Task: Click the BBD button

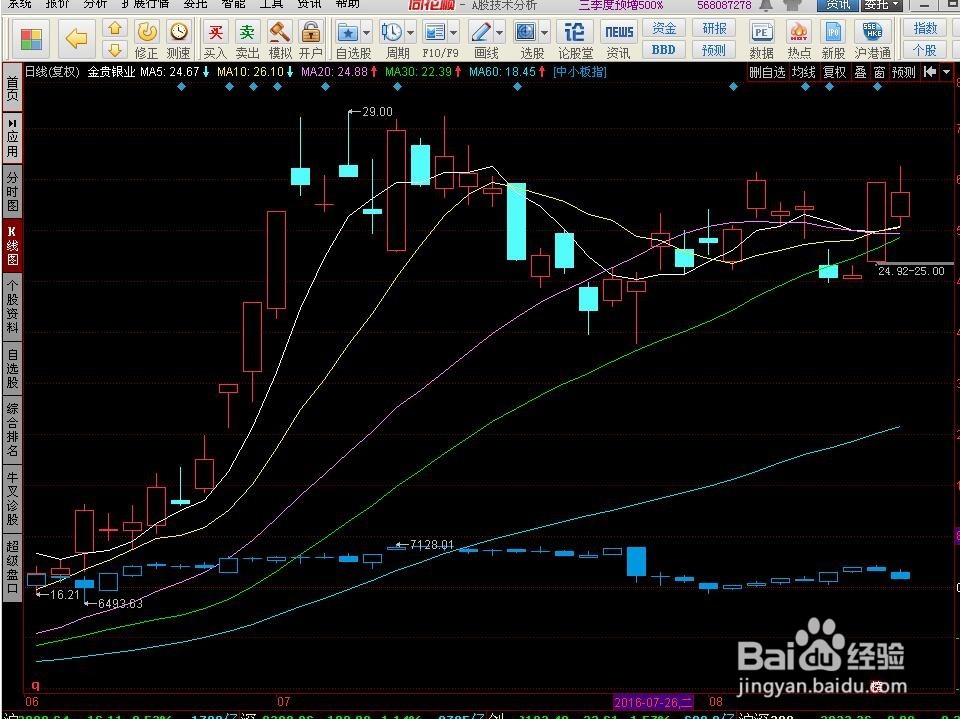Action: [x=664, y=50]
